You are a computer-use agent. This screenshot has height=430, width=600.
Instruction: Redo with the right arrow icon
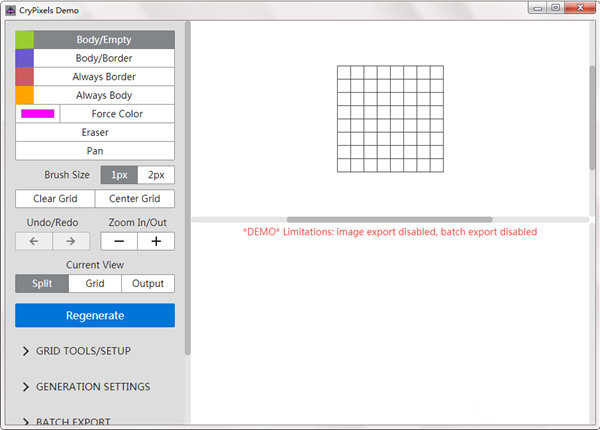(x=71, y=241)
